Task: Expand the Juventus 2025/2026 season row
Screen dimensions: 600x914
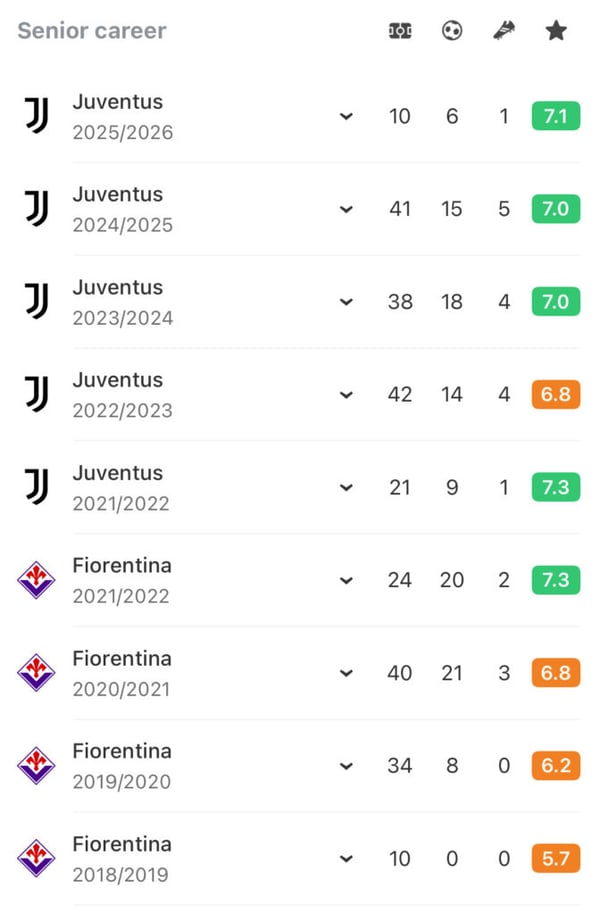Action: tap(346, 117)
